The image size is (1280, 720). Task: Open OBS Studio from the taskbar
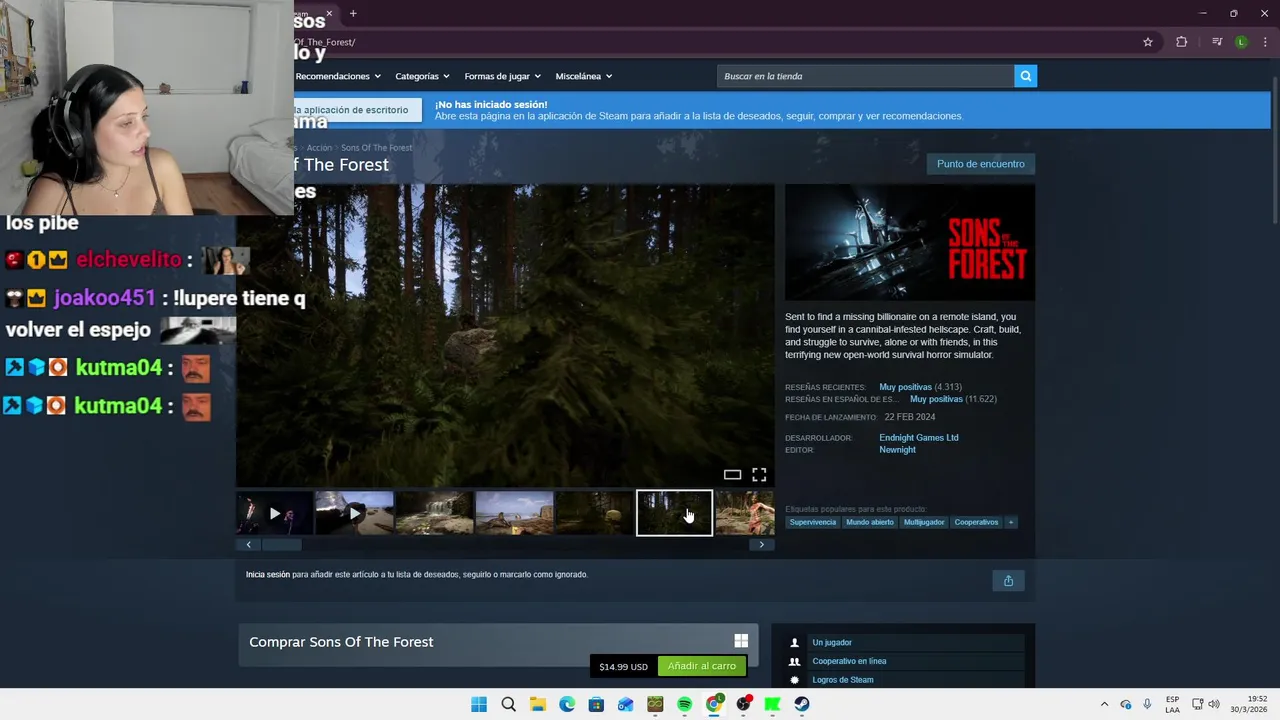[x=743, y=704]
